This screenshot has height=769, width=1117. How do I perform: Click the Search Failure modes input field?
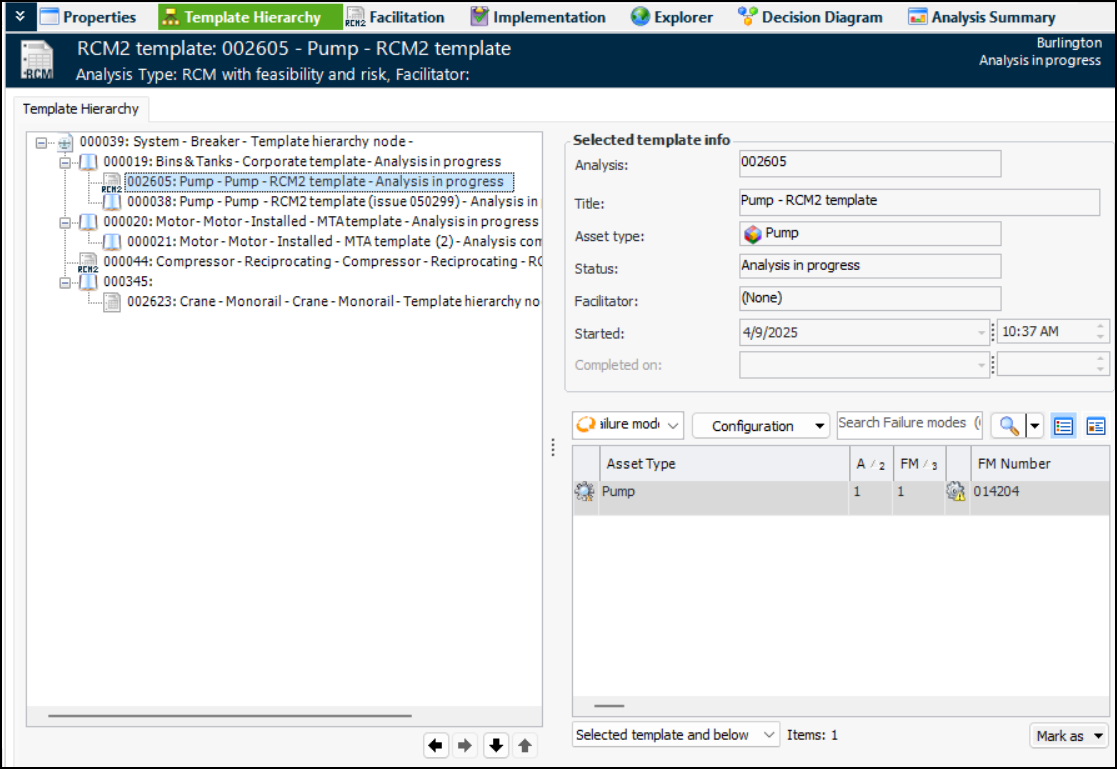click(909, 423)
